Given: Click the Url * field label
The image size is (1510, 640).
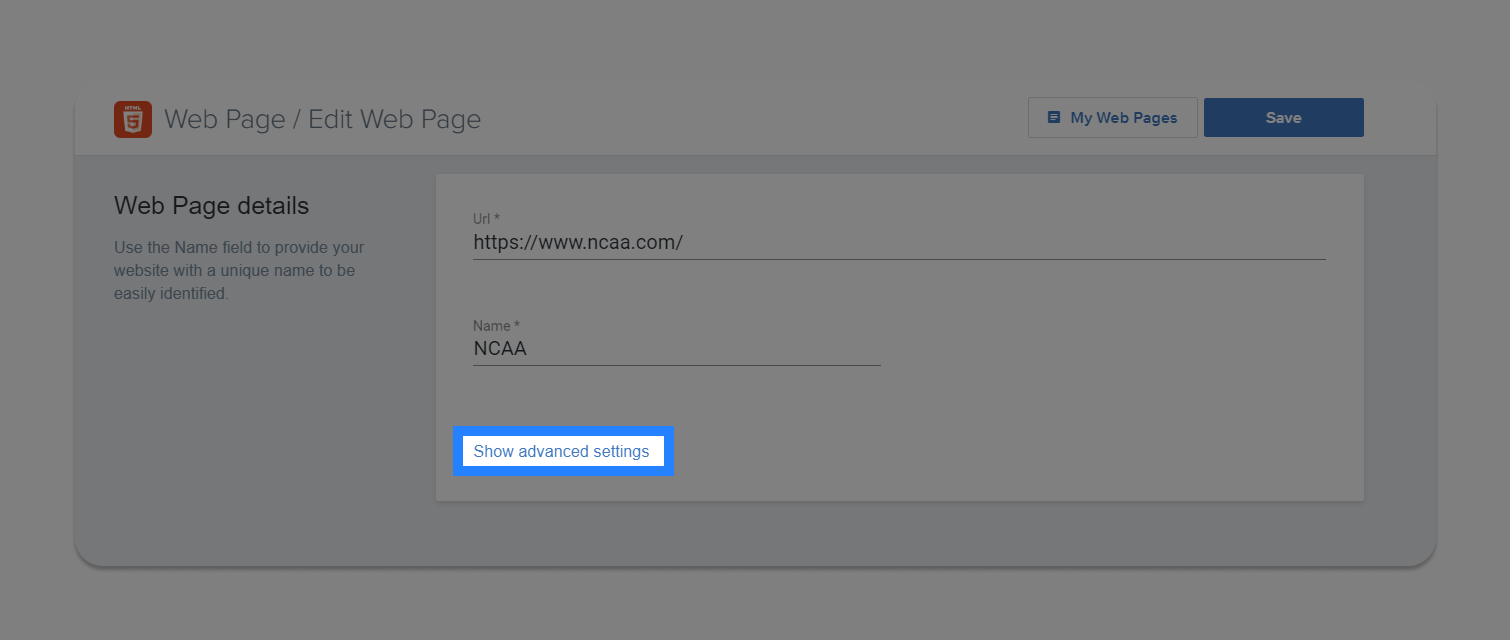Looking at the screenshot, I should (486, 218).
